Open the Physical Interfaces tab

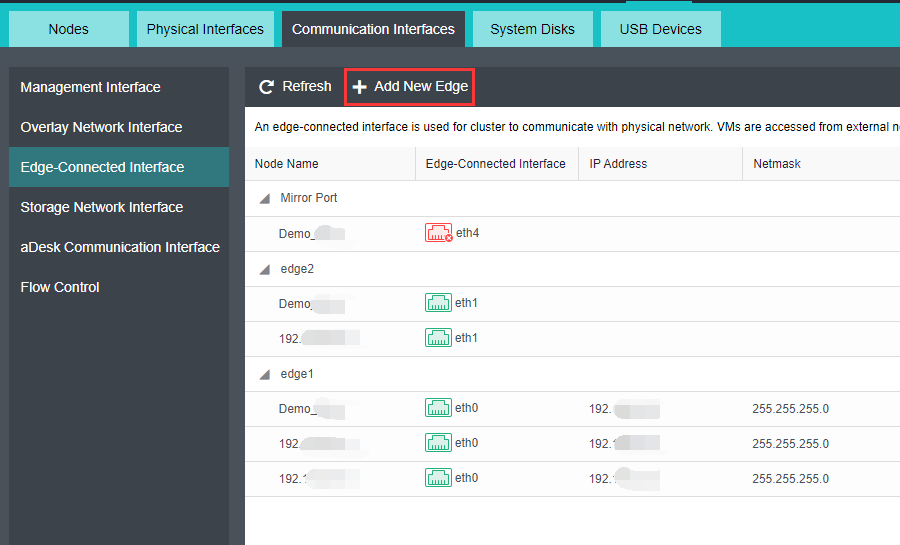pyautogui.click(x=205, y=29)
